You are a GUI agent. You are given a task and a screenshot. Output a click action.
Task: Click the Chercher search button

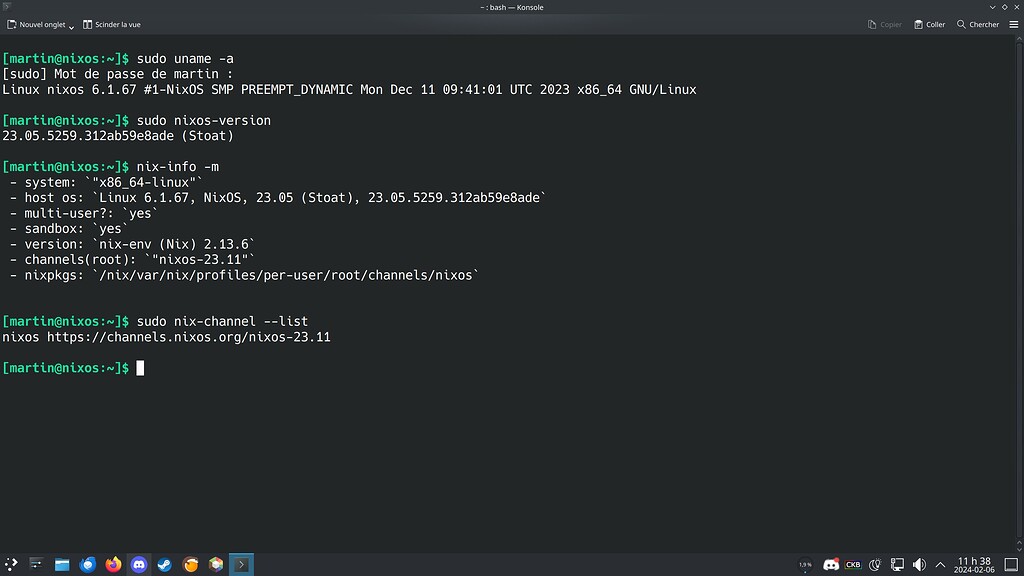click(977, 24)
